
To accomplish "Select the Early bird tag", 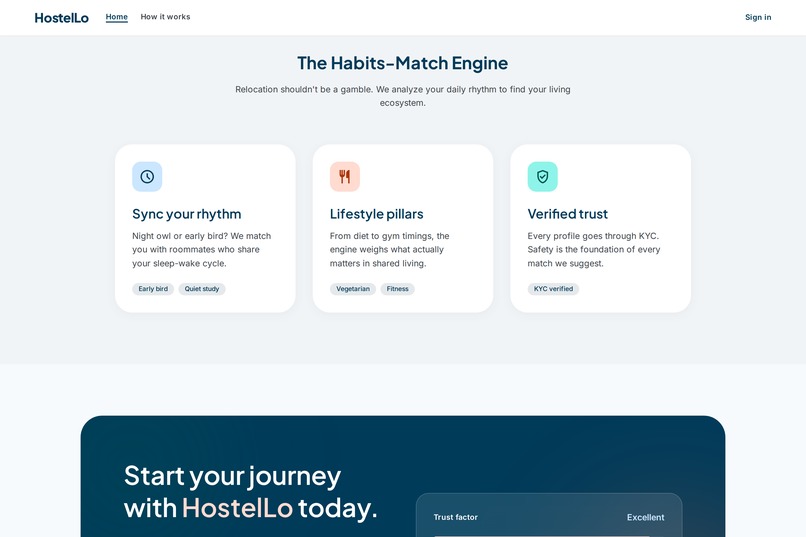I will click(x=153, y=289).
